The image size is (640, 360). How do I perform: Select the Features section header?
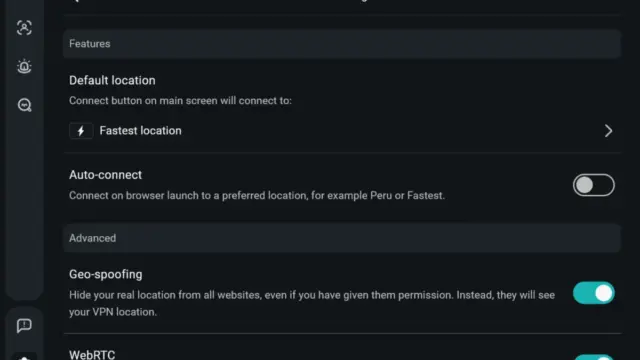point(342,44)
